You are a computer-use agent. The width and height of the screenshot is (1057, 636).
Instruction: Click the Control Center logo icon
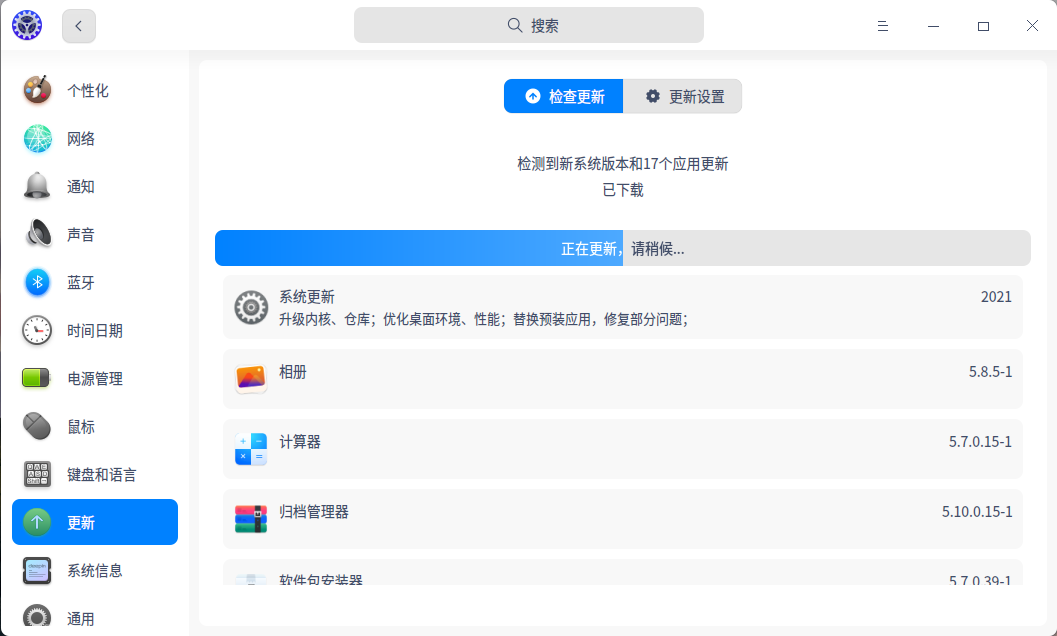click(27, 26)
